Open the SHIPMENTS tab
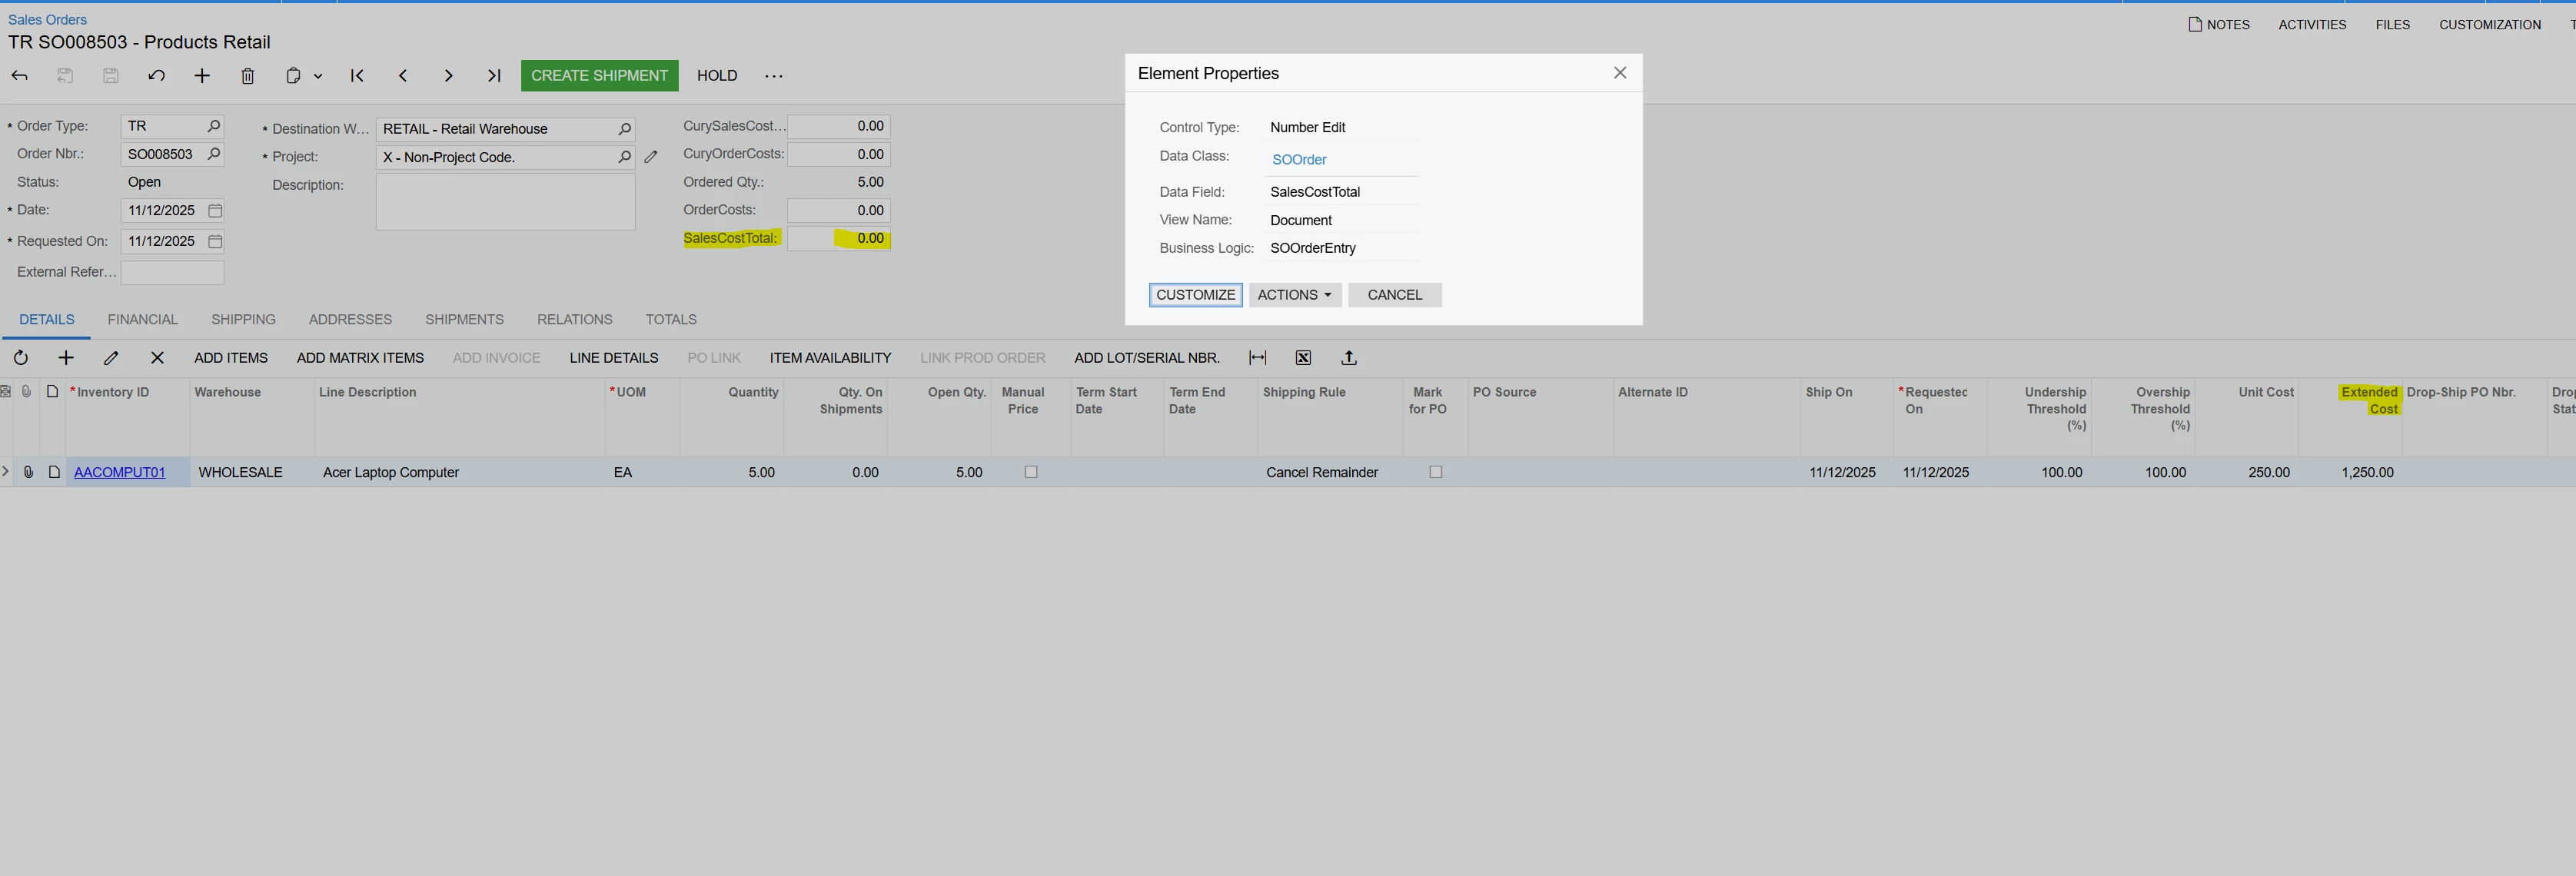The width and height of the screenshot is (2576, 876). (464, 320)
